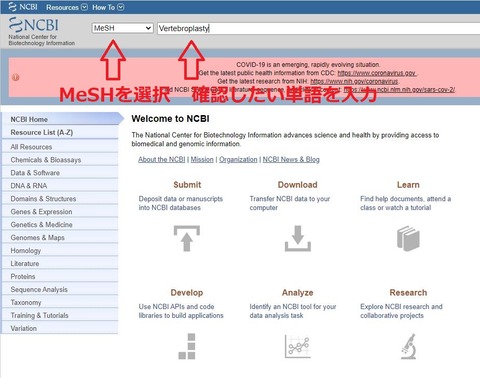Click the small NCBI top bar logo
The width and height of the screenshot is (480, 378).
tap(23, 7)
